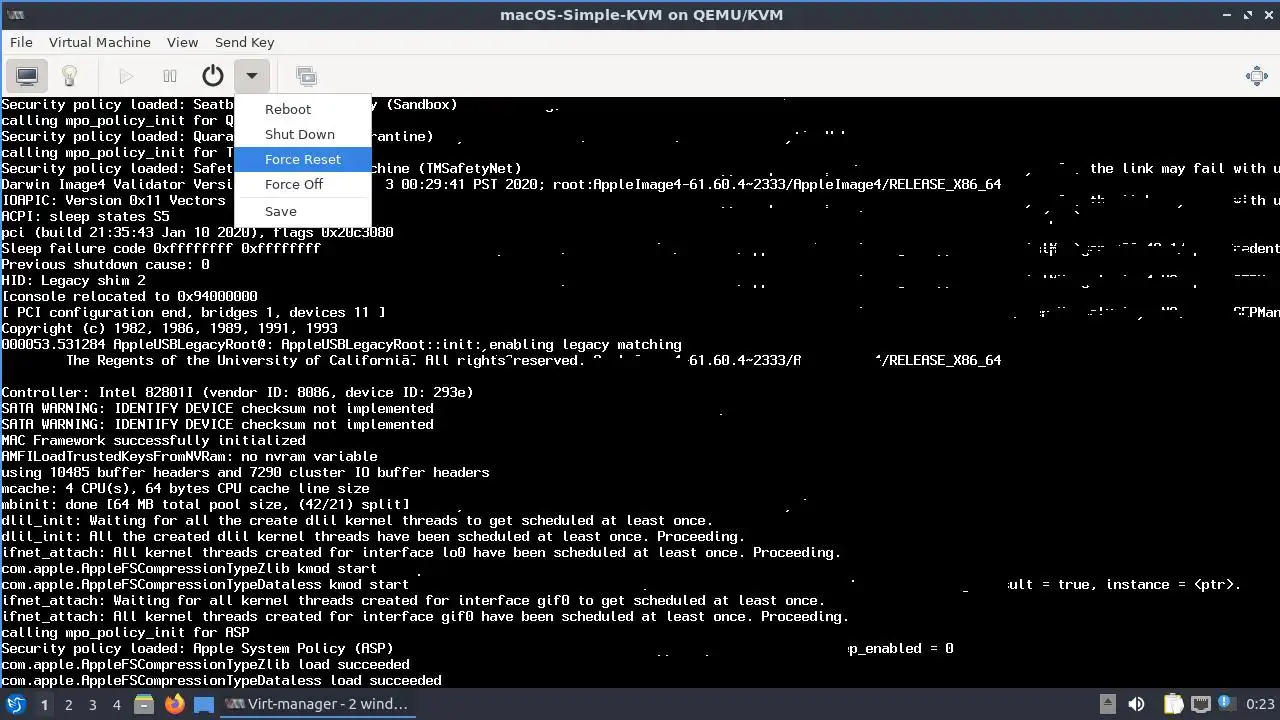Pause the virtual machine
Image resolution: width=1280 pixels, height=720 pixels.
(170, 76)
